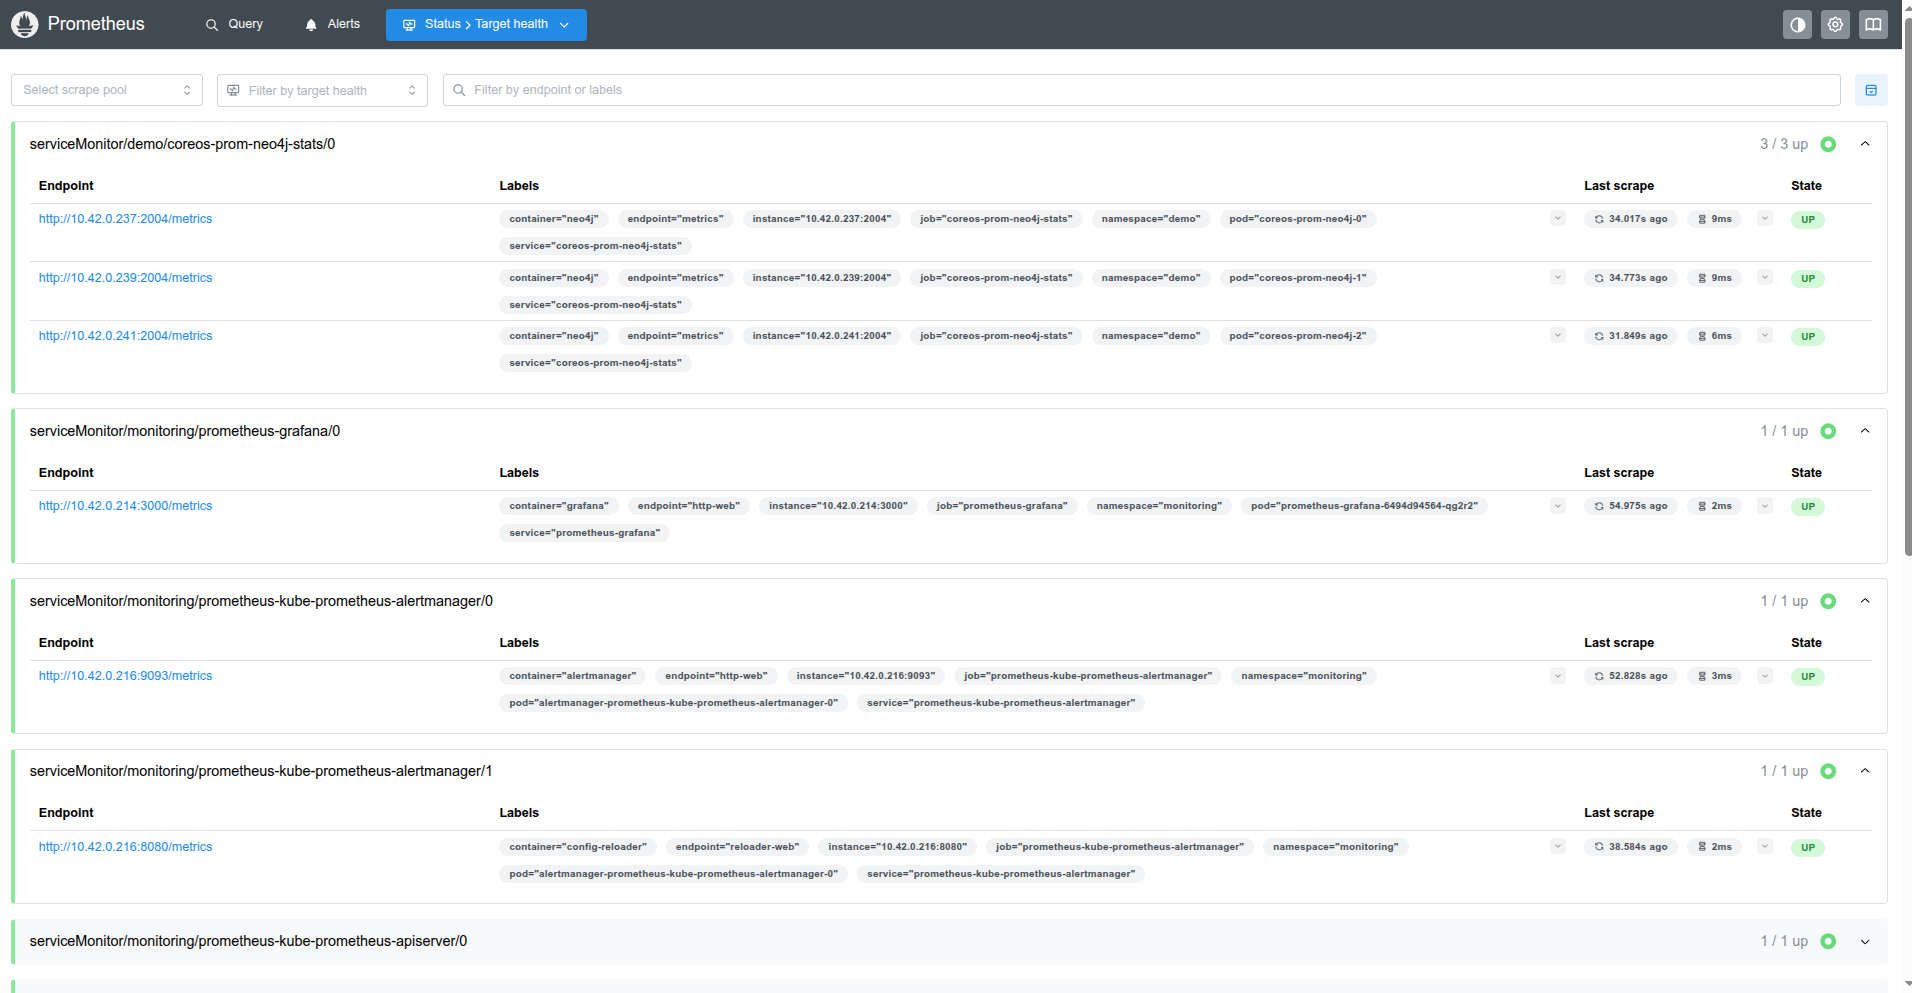Screen dimensions: 1912x993
Task: Expand labels chevron for grafana target row
Action: [x=1558, y=506]
